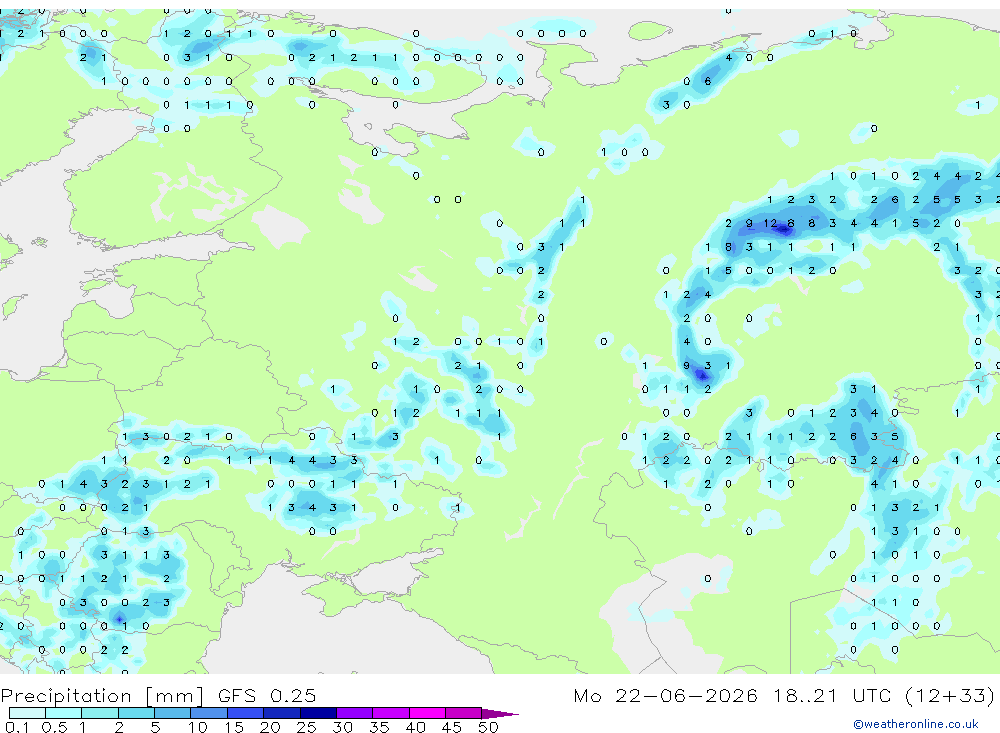Pick the 40–45 mm magenta legend swatch
Image resolution: width=1000 pixels, height=733 pixels.
427,713
